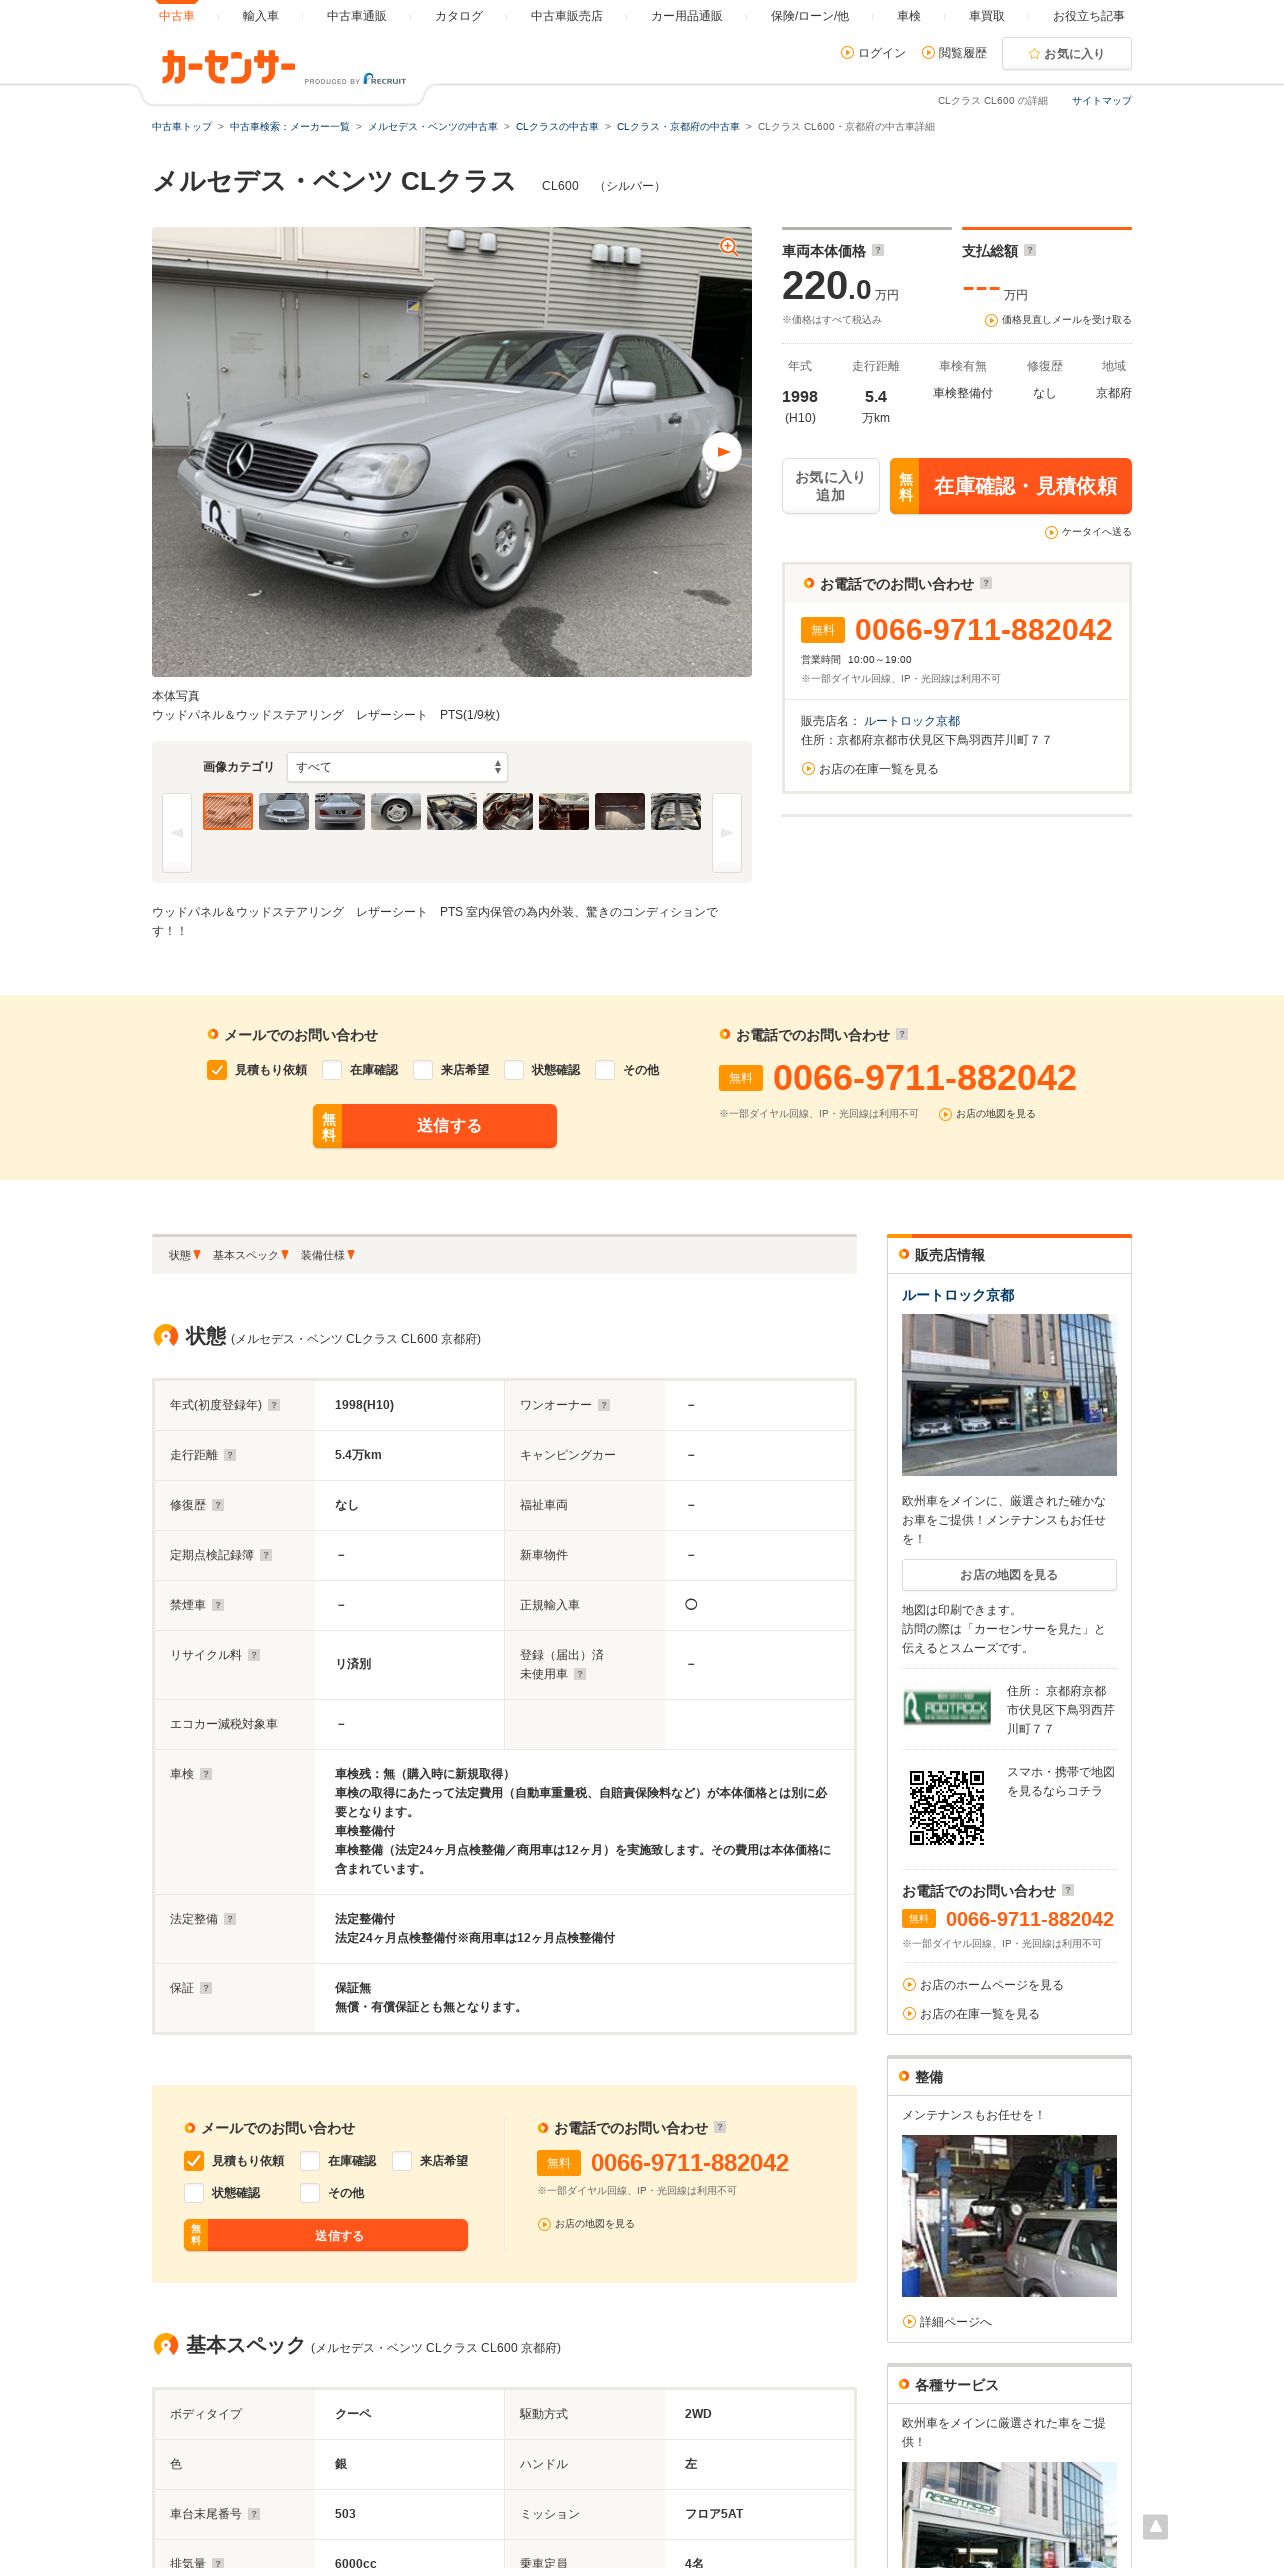
Task: Open 車買取 navigation tab
Action: coord(987,16)
